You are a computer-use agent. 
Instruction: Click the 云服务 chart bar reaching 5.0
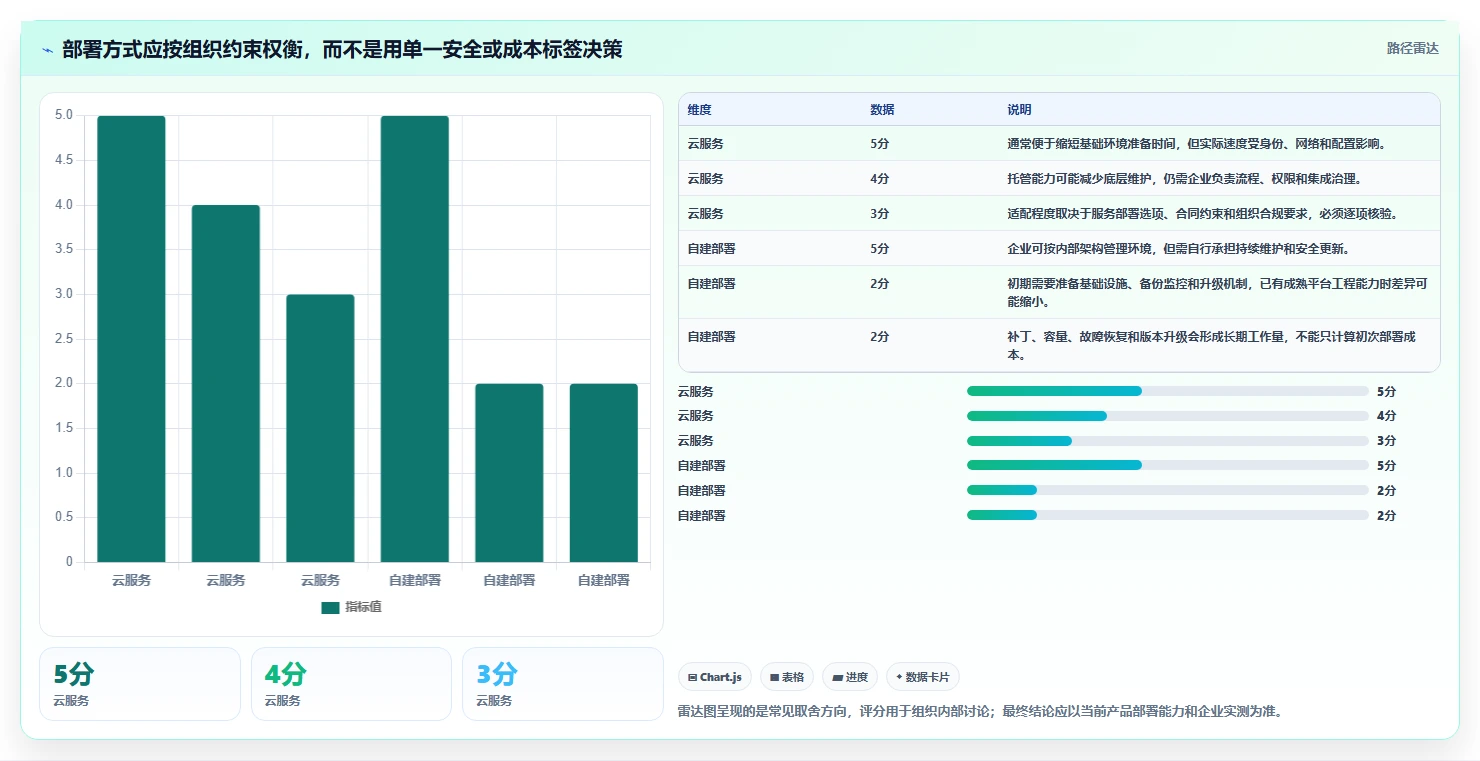131,339
